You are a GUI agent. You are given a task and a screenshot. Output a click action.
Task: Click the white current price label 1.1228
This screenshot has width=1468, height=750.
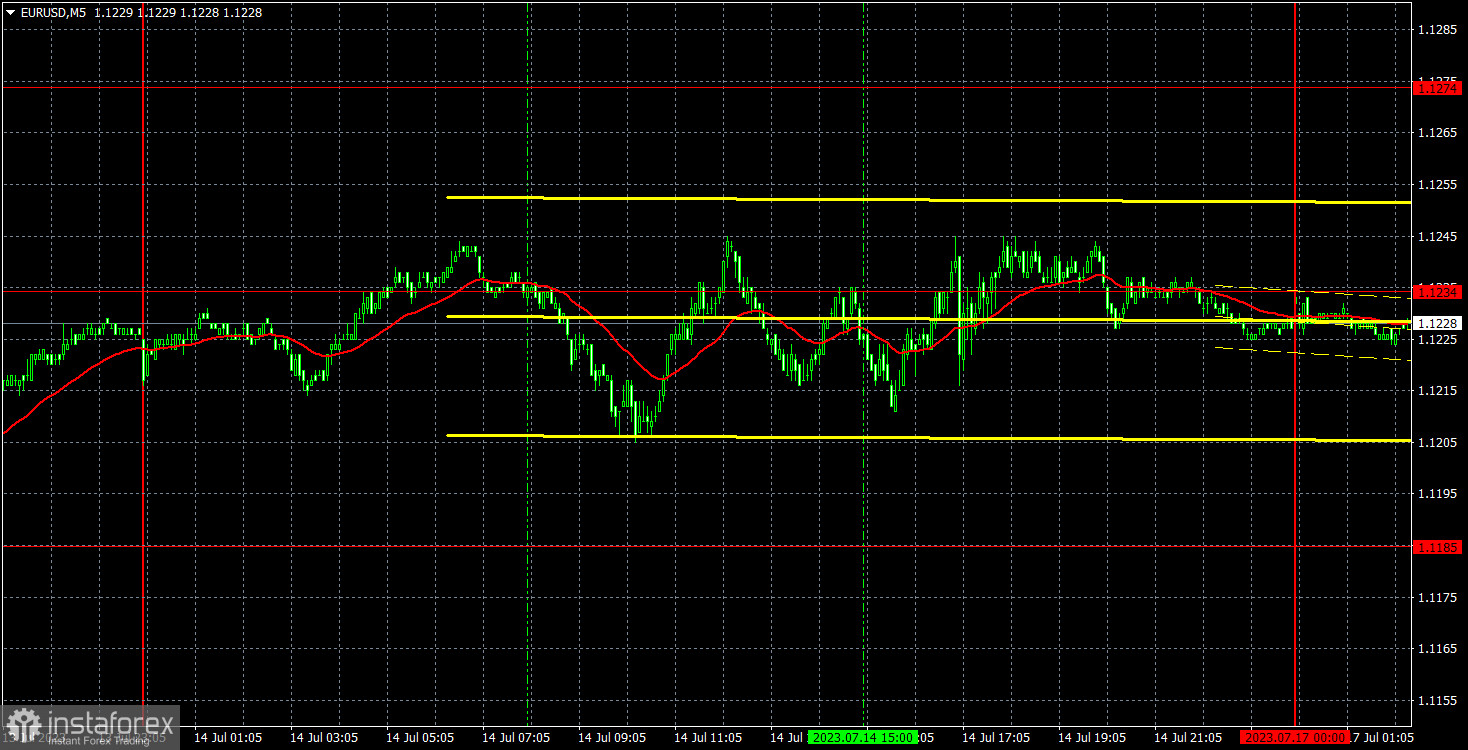click(1438, 323)
